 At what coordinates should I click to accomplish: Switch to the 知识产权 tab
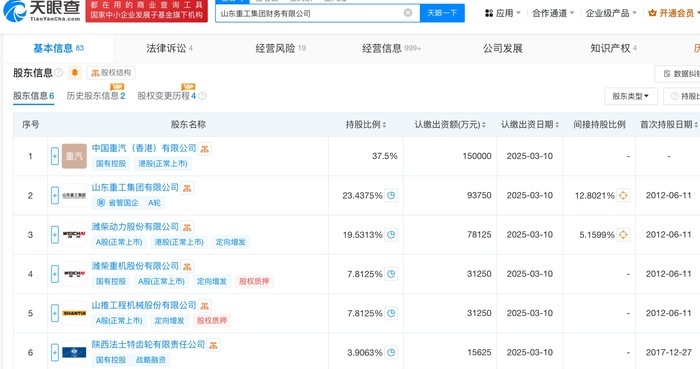(x=613, y=48)
